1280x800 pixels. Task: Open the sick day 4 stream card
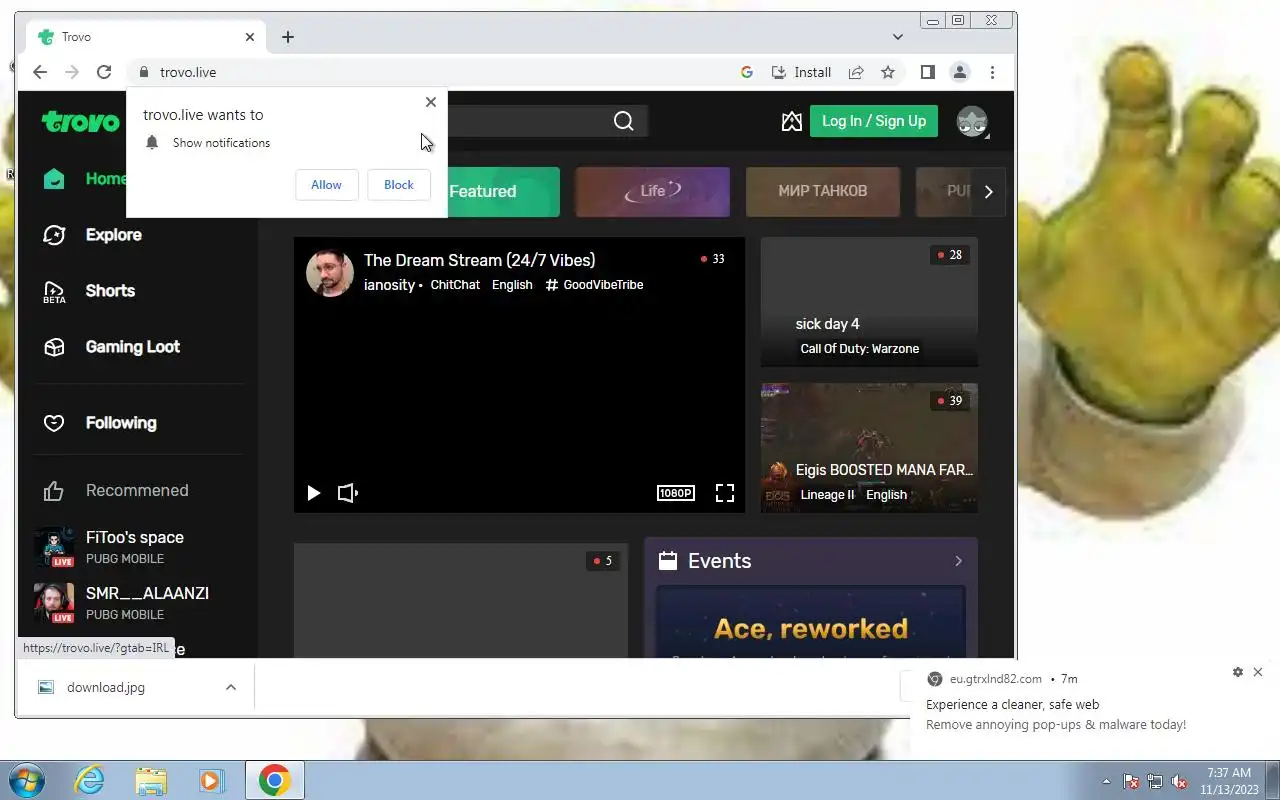pos(869,302)
